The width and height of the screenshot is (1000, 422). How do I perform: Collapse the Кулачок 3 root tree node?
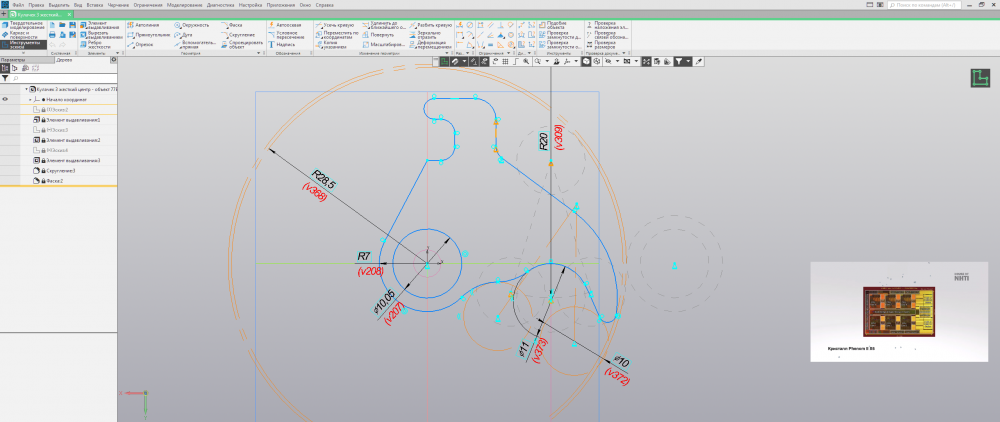(27, 89)
